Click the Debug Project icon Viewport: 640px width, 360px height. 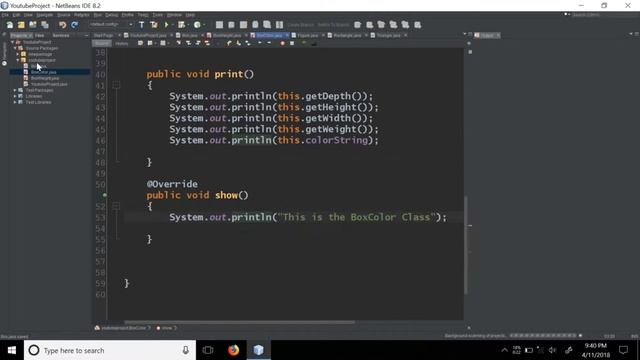pyautogui.click(x=181, y=25)
